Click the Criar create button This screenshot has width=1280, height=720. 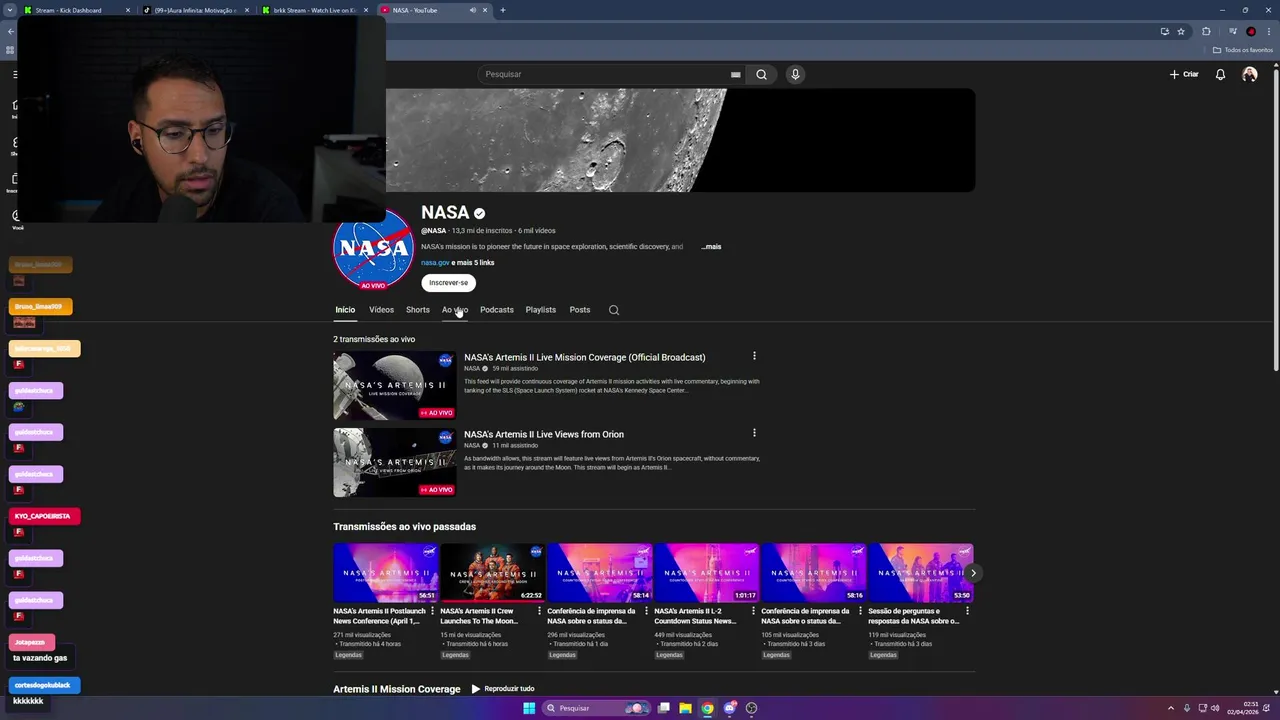coord(1184,74)
